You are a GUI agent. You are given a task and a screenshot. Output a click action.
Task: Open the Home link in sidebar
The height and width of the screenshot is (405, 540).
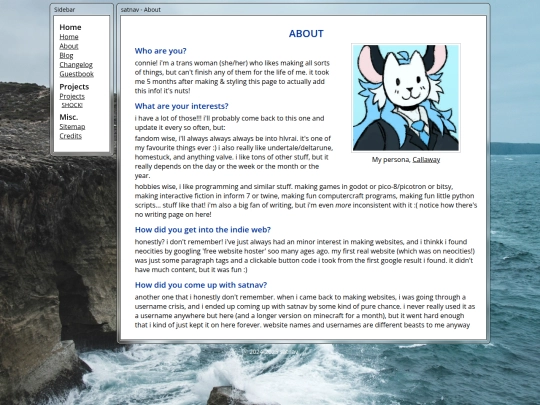point(69,37)
